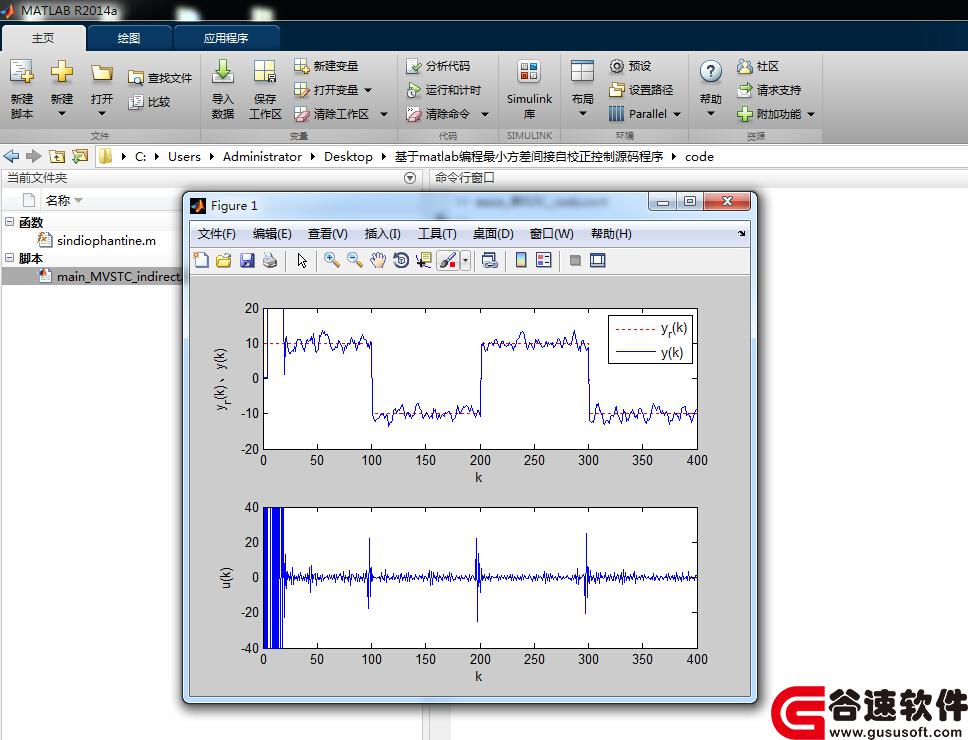This screenshot has width=968, height=740.
Task: Toggle the Rotate 3D tool
Action: click(401, 260)
